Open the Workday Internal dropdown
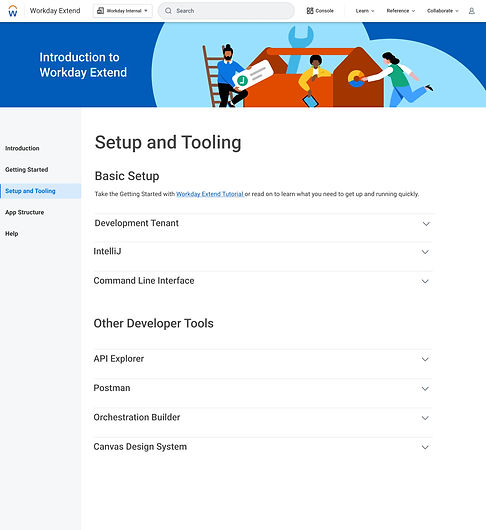 point(123,11)
